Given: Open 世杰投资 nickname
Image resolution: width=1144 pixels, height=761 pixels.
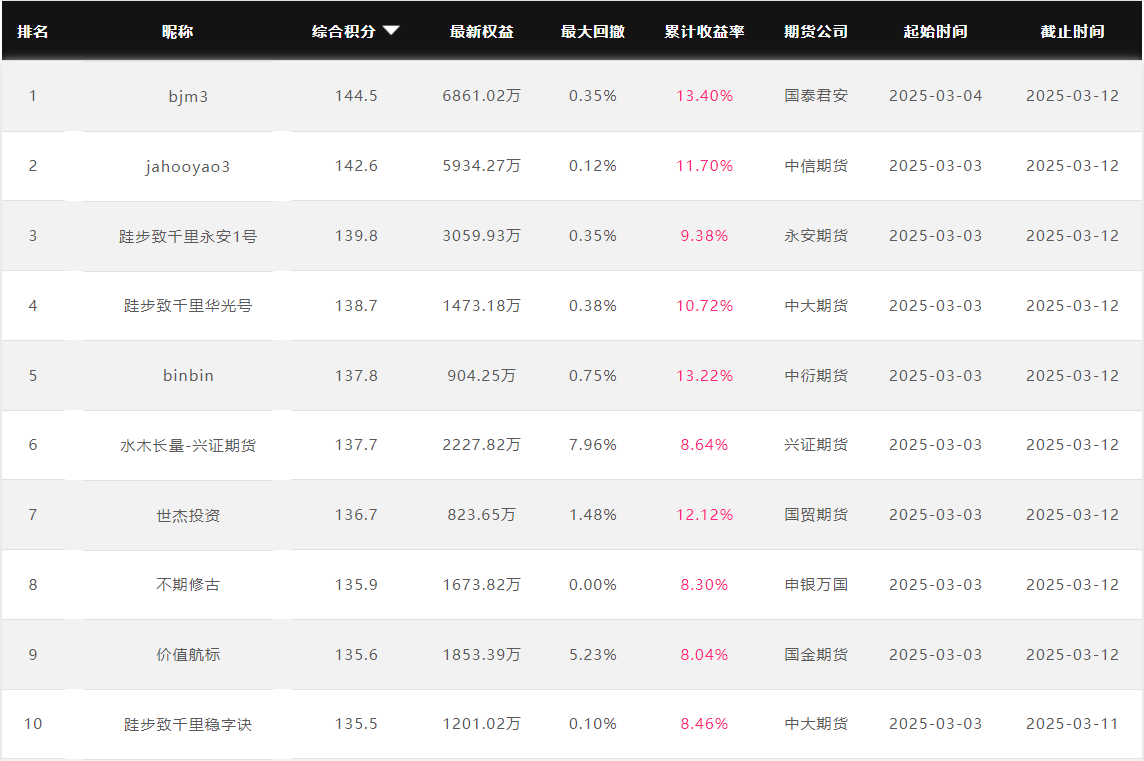Looking at the screenshot, I should pyautogui.click(x=188, y=515).
